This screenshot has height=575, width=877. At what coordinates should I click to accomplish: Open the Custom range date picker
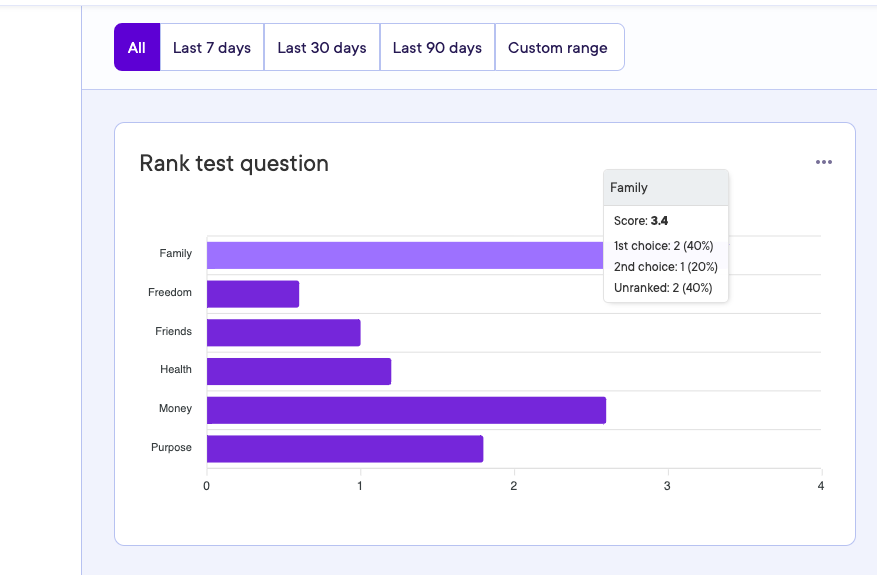tap(558, 48)
